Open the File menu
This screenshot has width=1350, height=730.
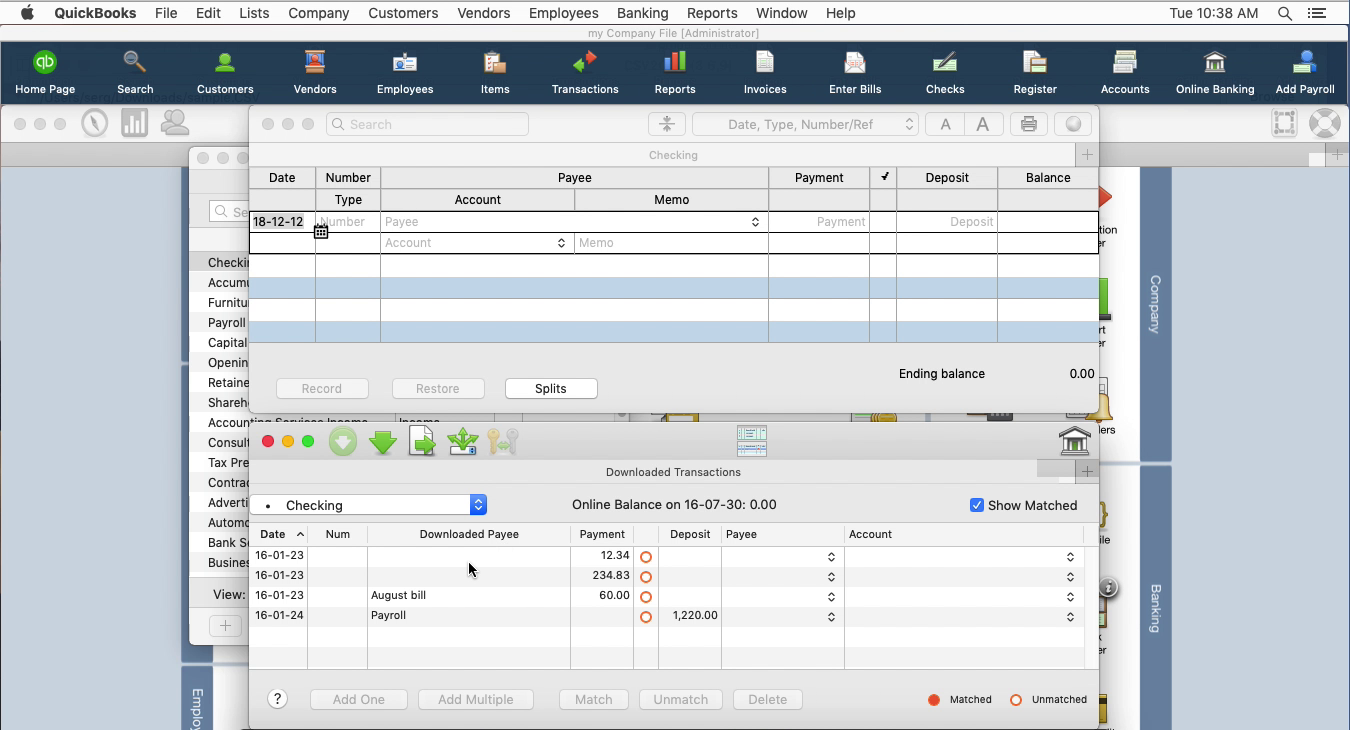click(166, 13)
